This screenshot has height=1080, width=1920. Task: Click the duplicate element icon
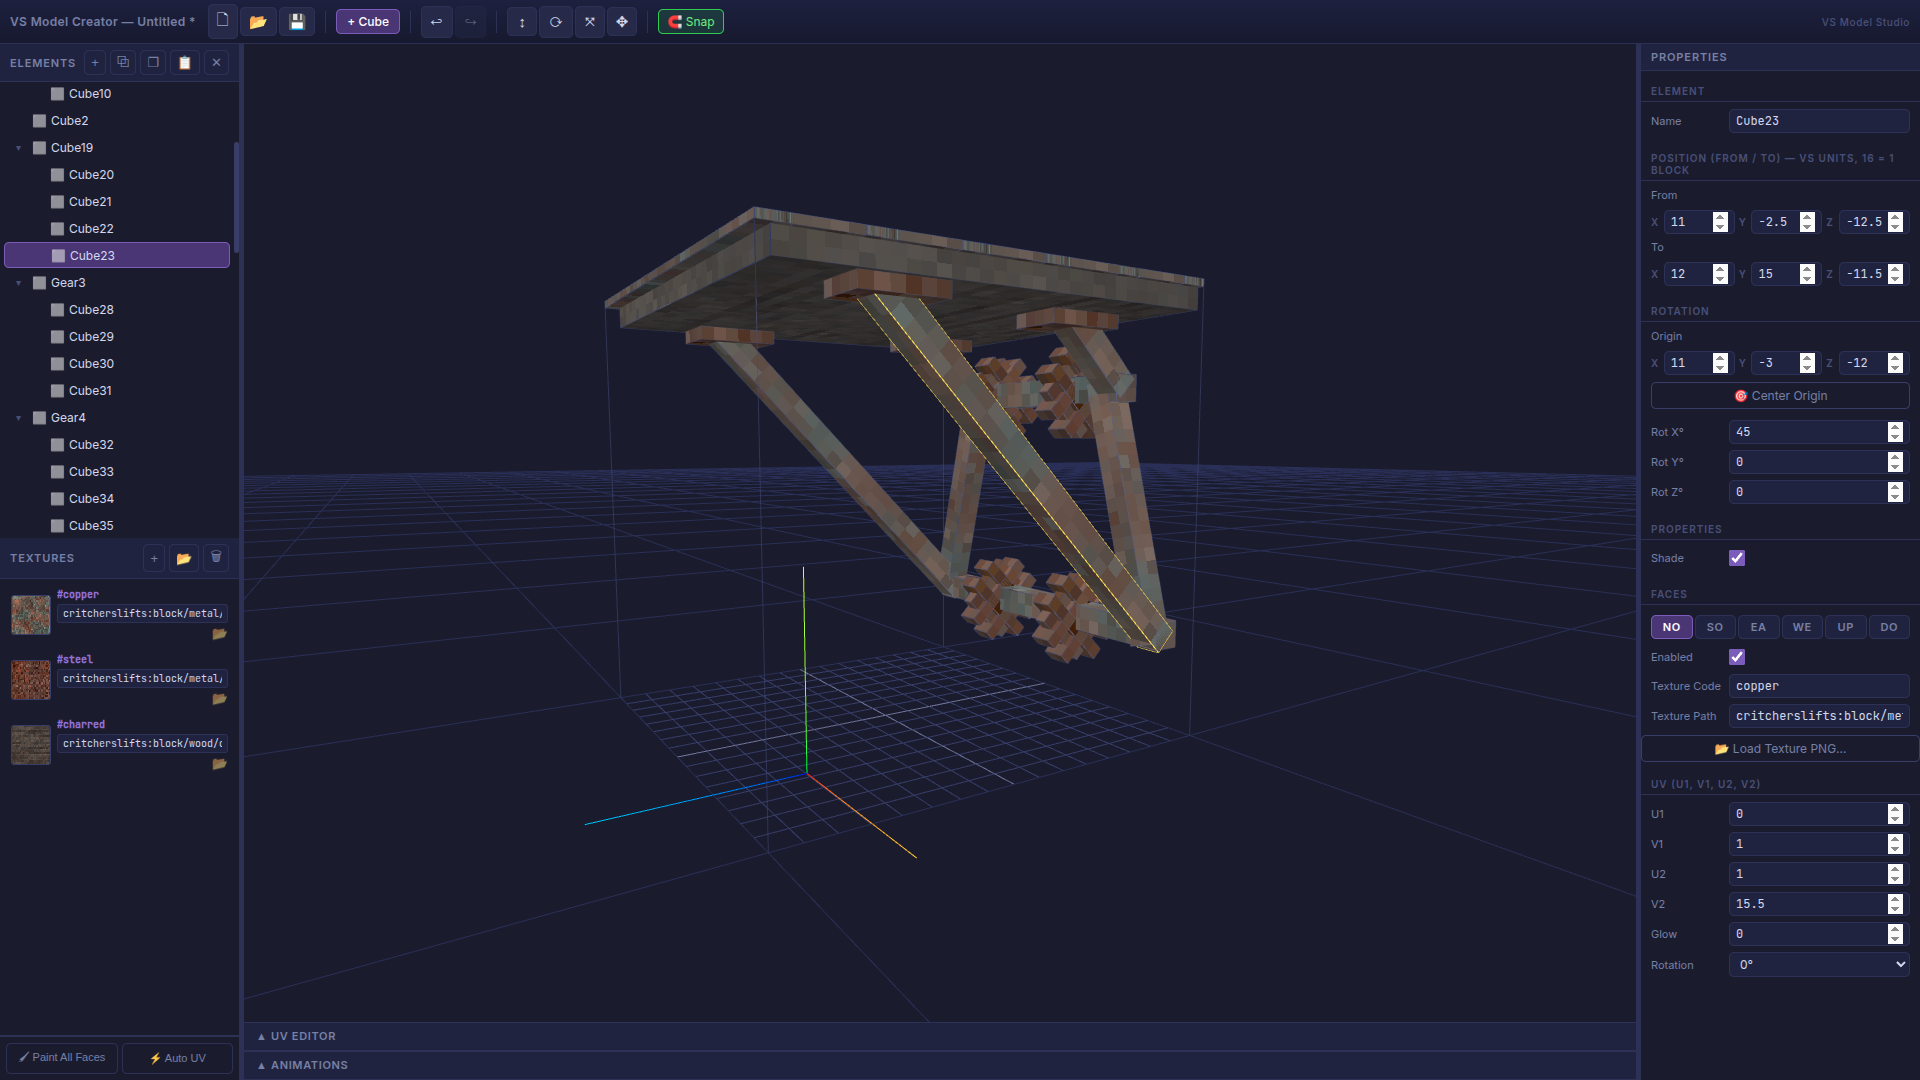123,62
